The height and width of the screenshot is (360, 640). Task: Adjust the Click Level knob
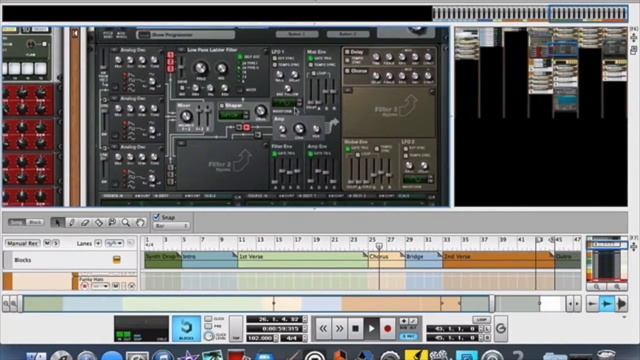[x=209, y=336]
